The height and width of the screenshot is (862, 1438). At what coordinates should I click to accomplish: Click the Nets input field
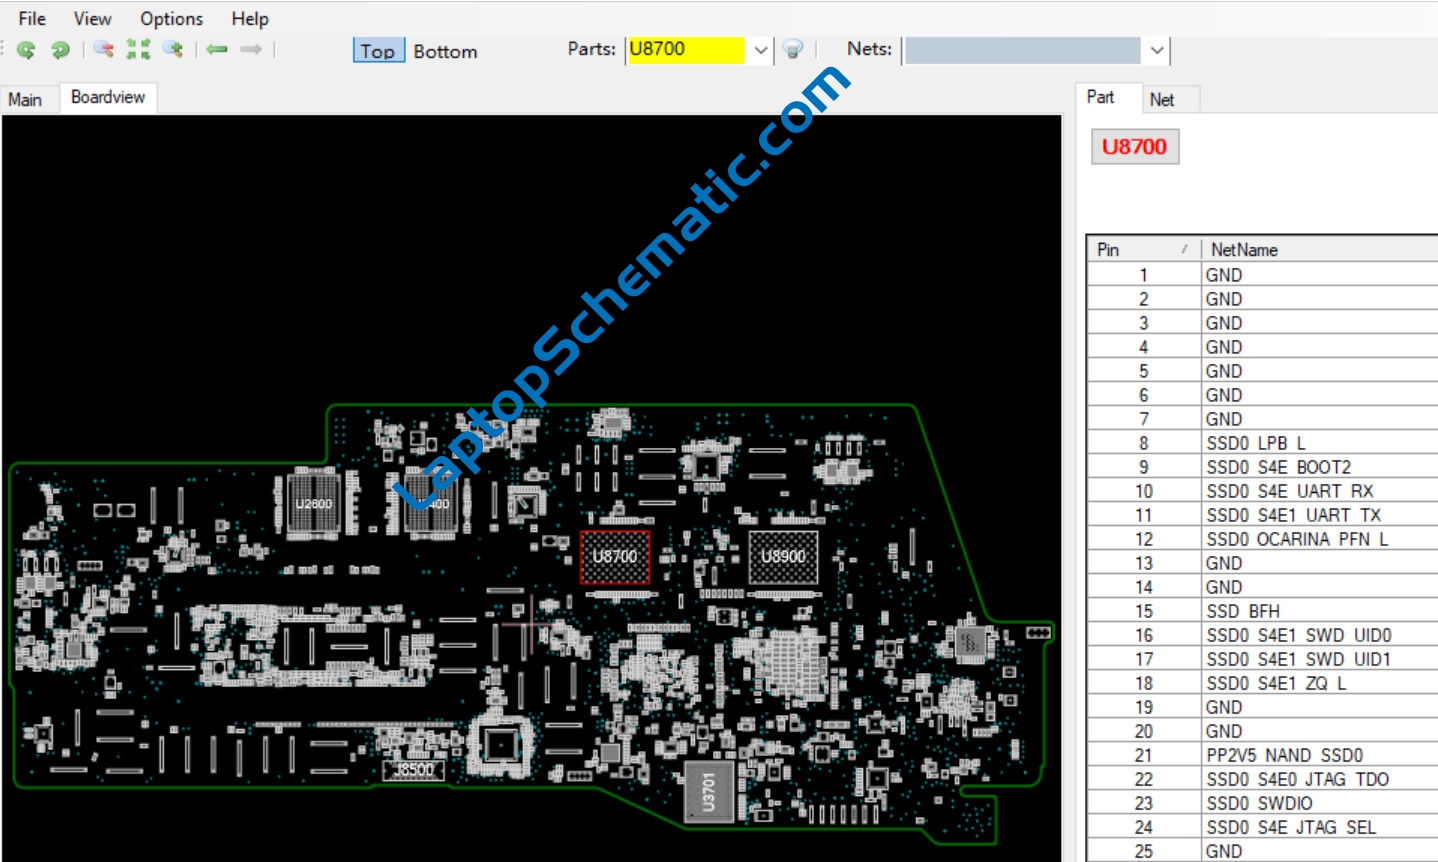tap(1022, 50)
